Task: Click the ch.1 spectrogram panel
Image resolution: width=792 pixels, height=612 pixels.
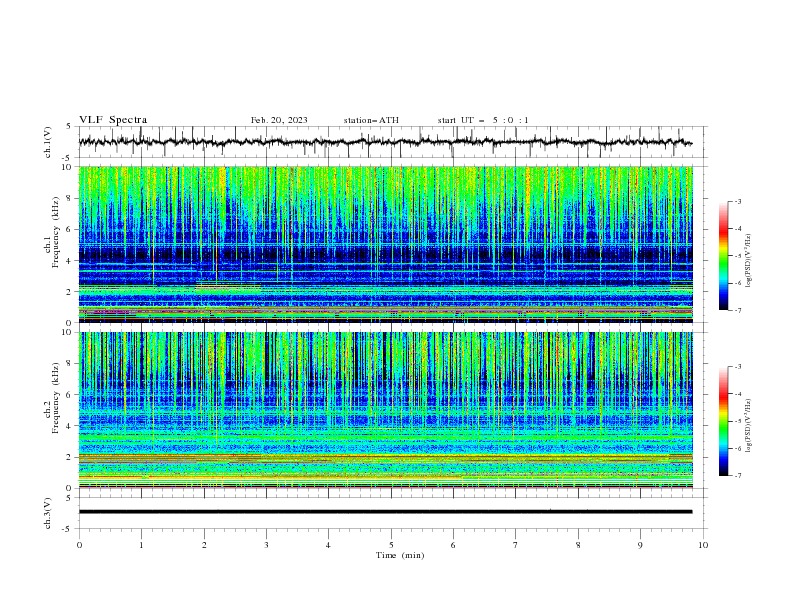Action: (x=385, y=244)
